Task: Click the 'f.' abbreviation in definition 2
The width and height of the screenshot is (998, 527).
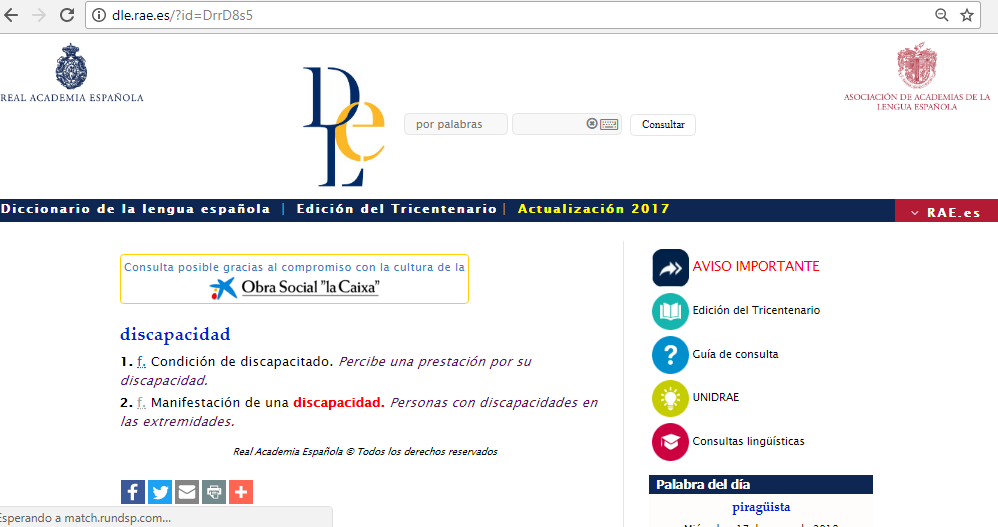Action: [141, 403]
